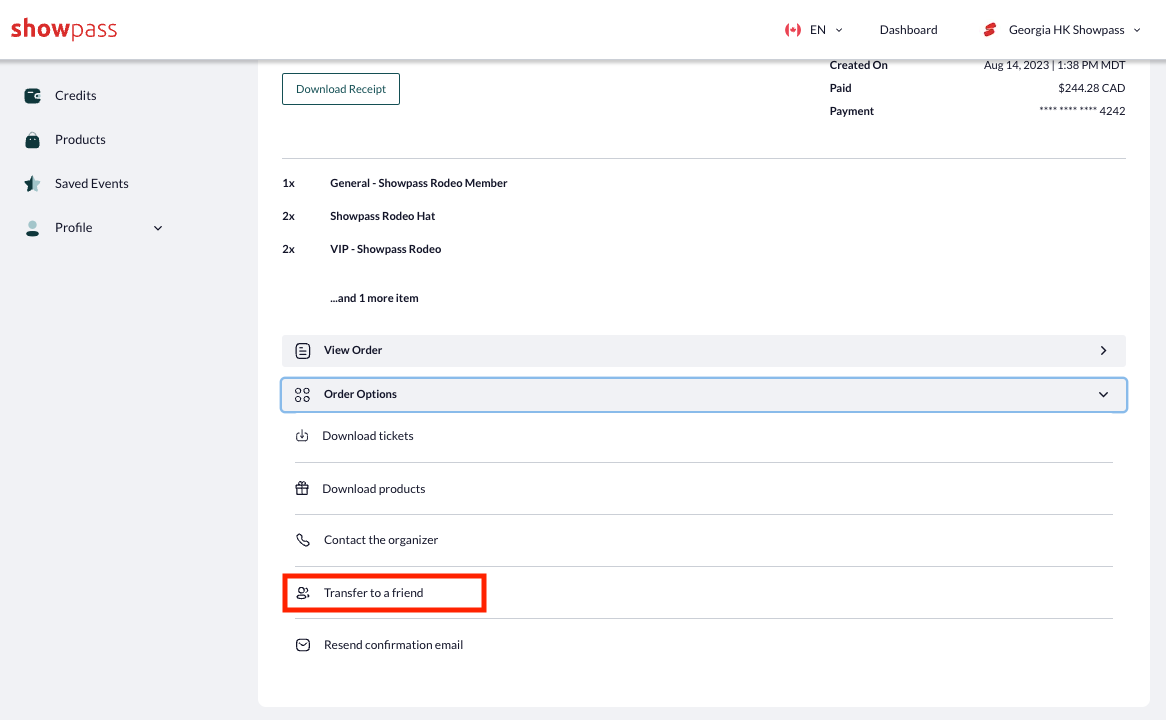Click the Products shopping bag icon
This screenshot has width=1166, height=720.
(32, 140)
